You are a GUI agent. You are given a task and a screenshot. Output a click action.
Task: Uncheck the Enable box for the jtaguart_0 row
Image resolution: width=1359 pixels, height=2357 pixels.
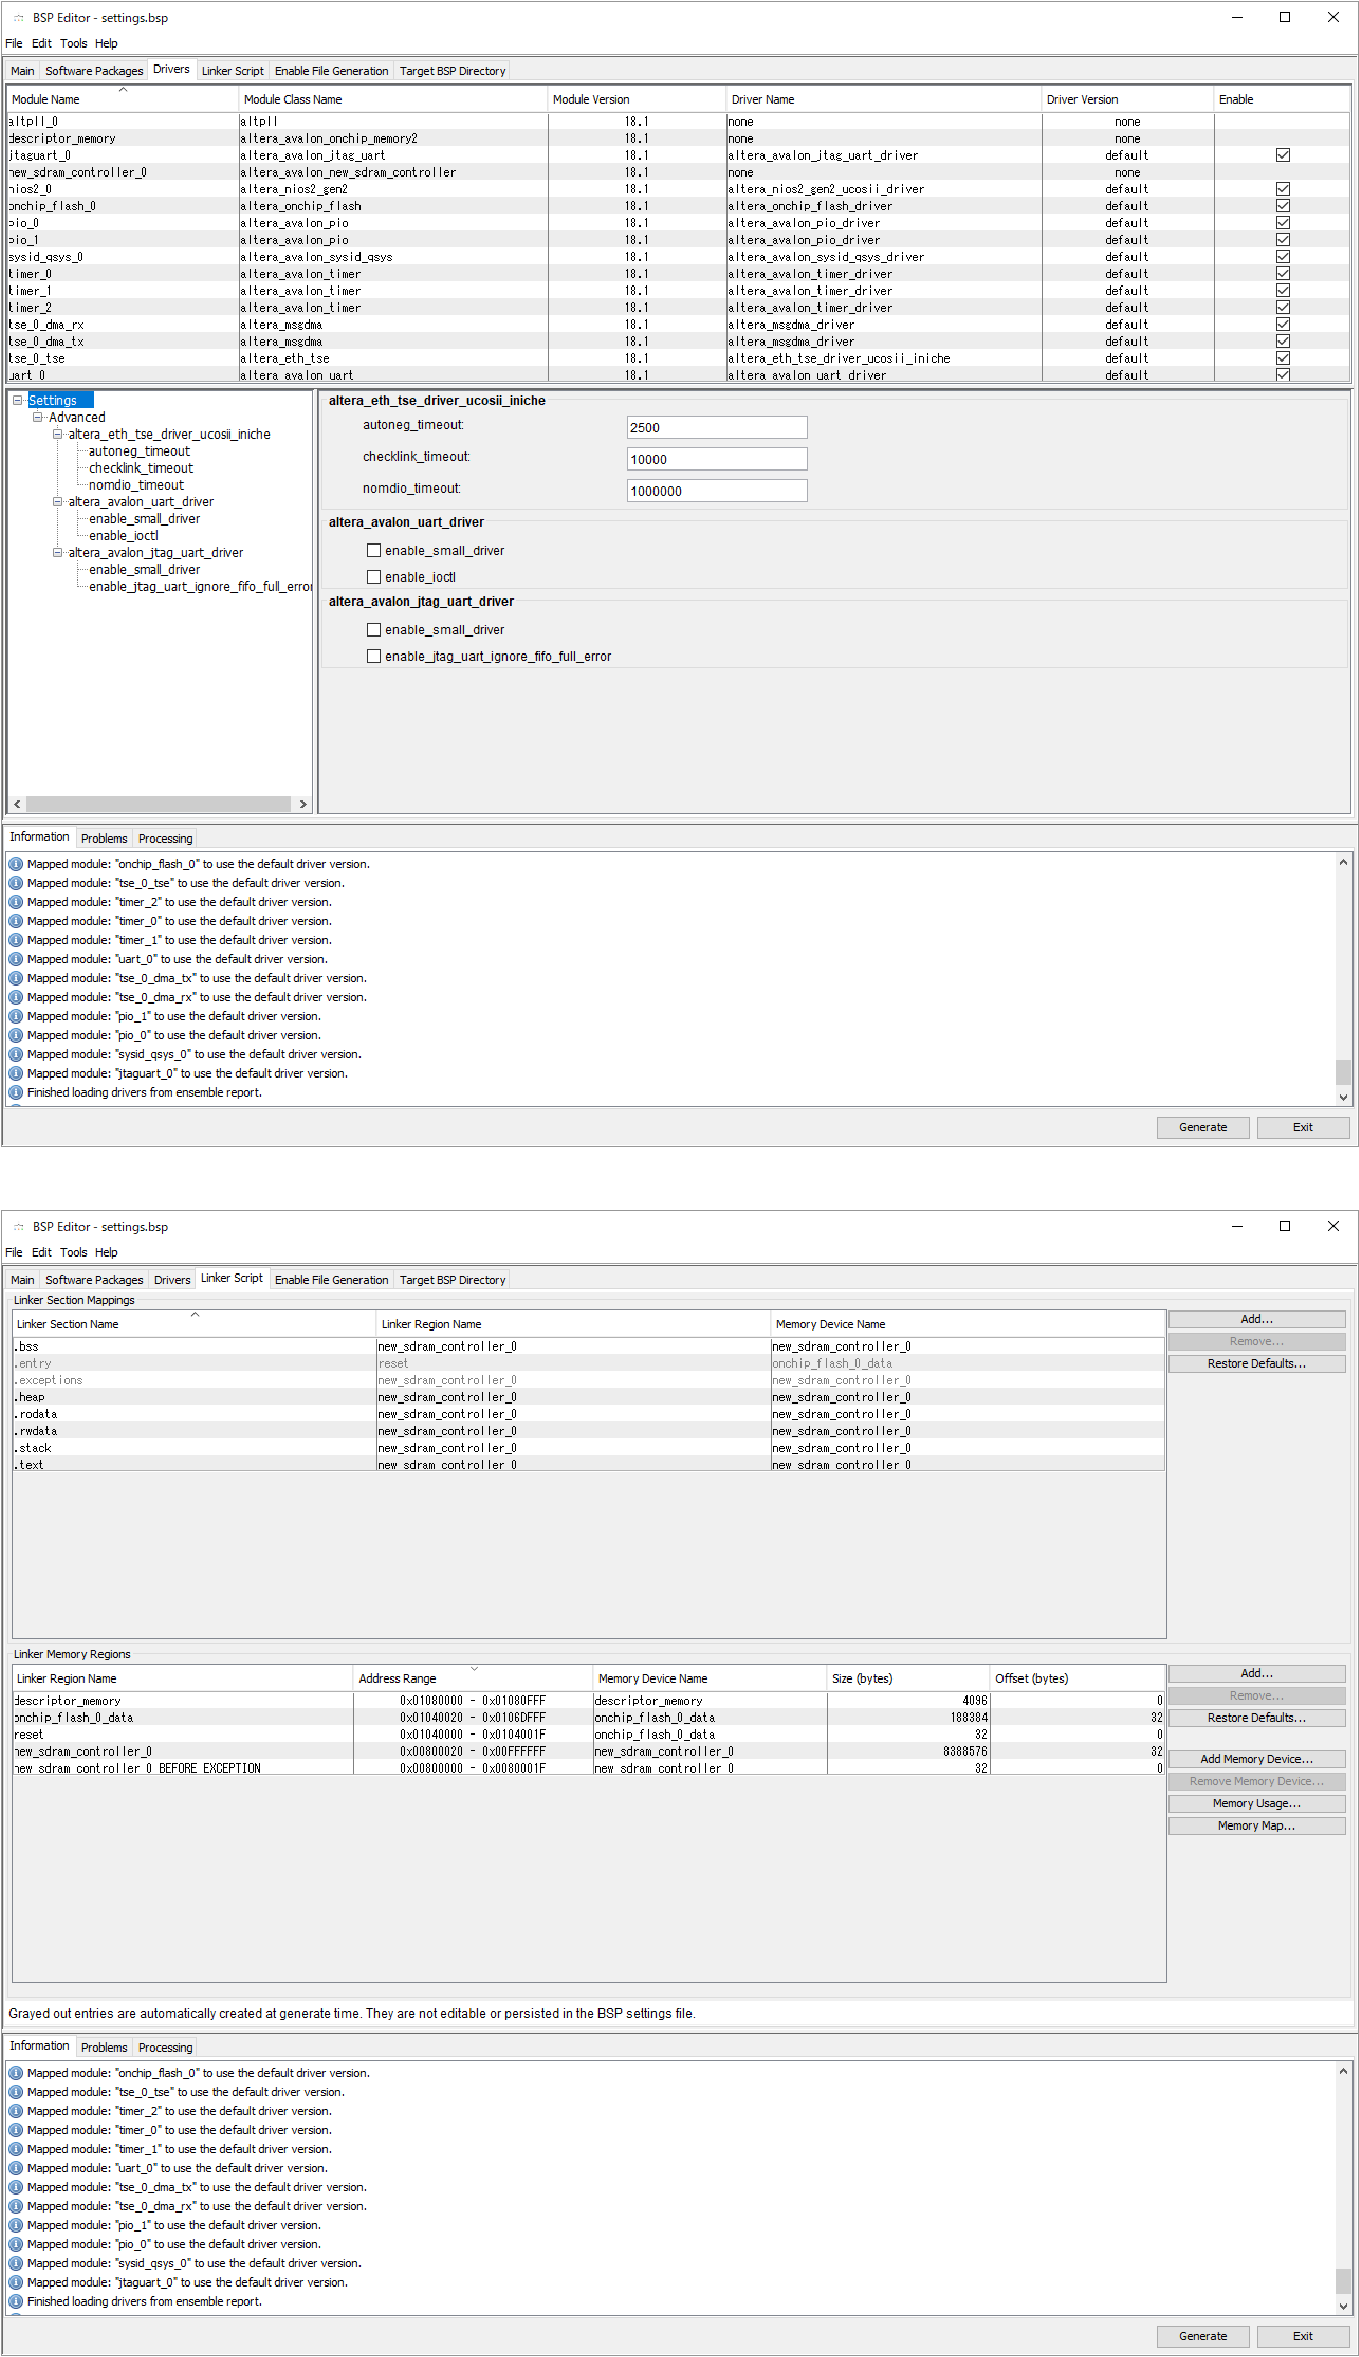pyautogui.click(x=1282, y=155)
